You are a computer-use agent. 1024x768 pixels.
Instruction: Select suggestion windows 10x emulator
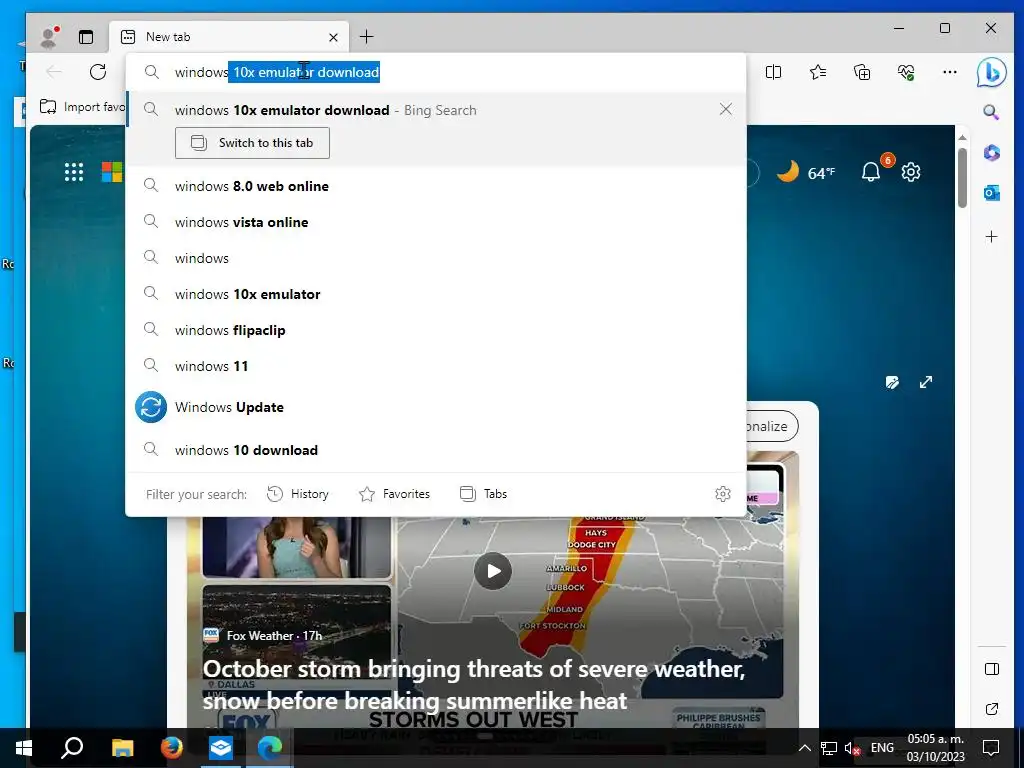point(436,294)
